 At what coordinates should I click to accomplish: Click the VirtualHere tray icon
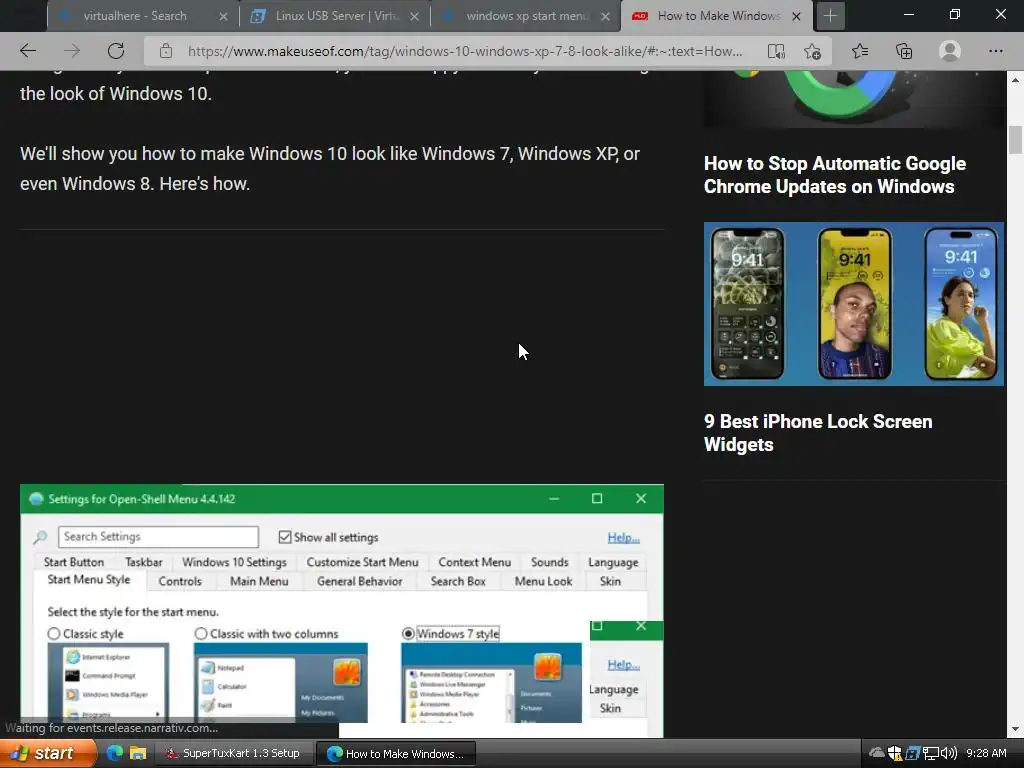[912, 754]
